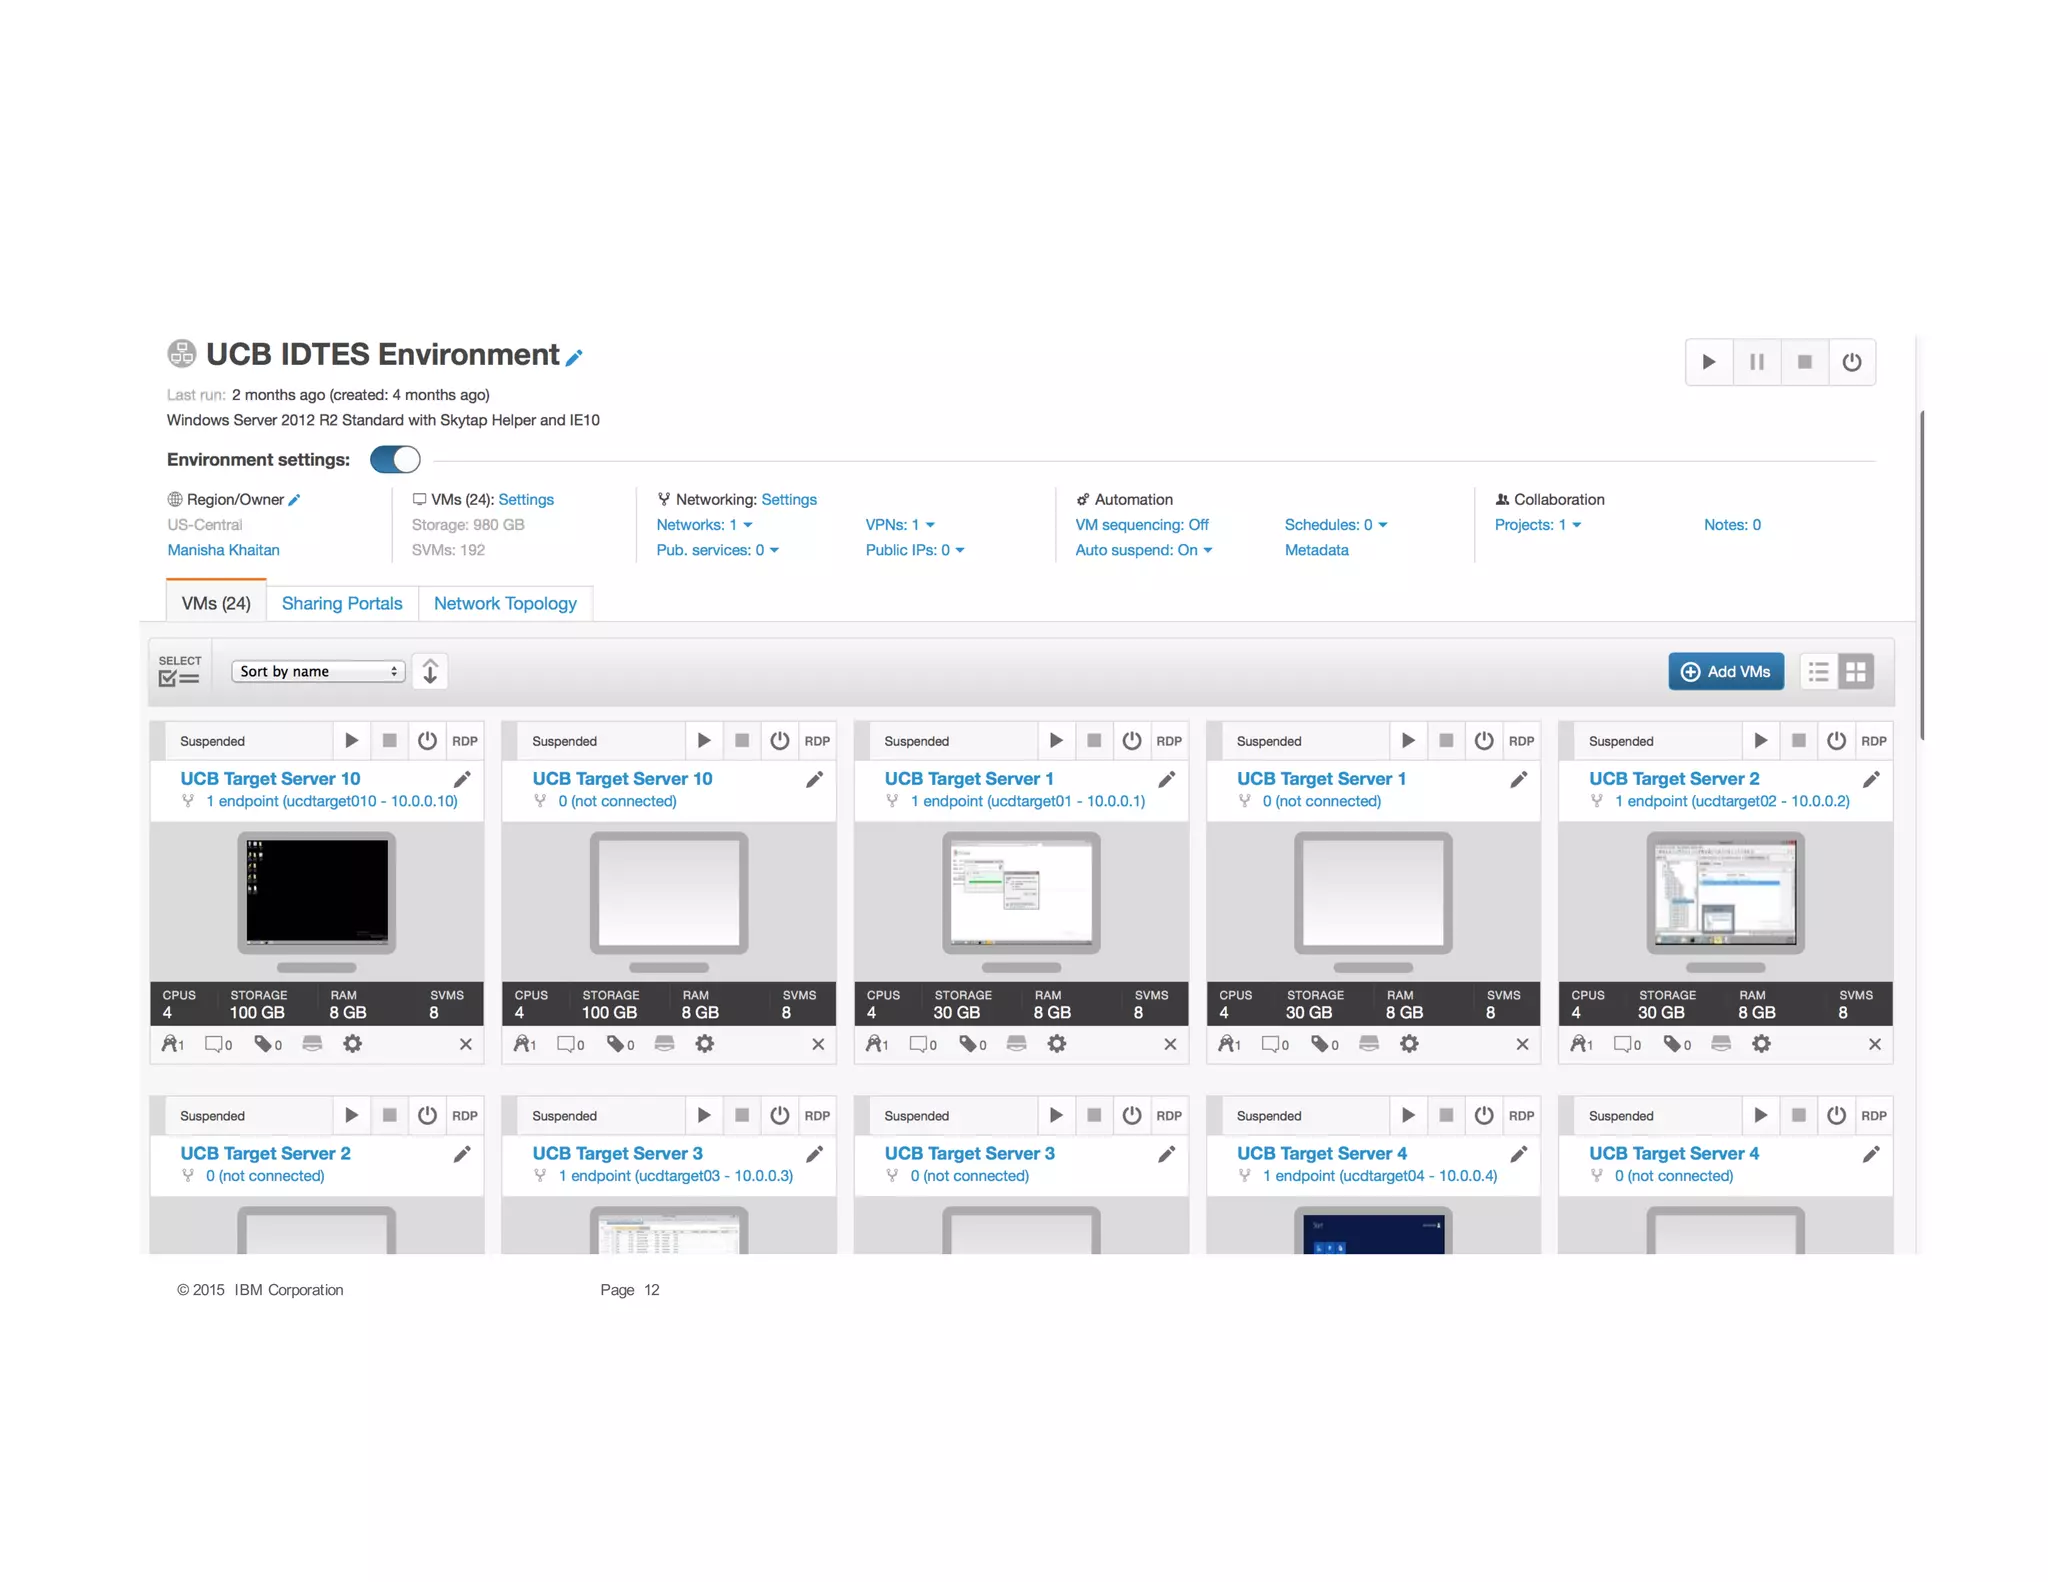Open notes icon on the ucdtarget010 VM card

point(218,1044)
